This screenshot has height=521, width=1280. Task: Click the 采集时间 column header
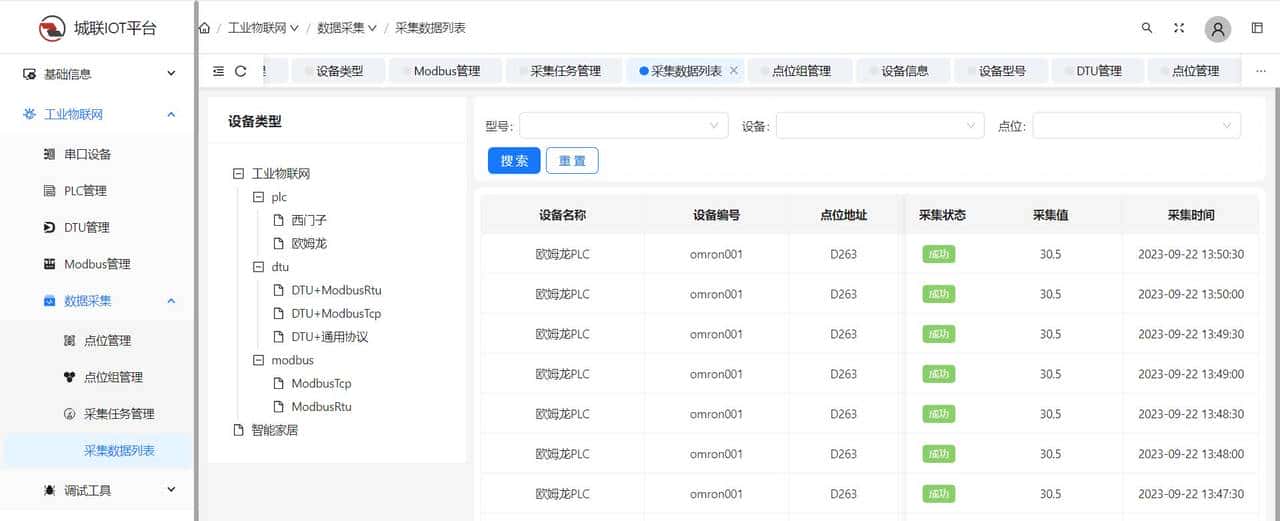click(x=1190, y=215)
